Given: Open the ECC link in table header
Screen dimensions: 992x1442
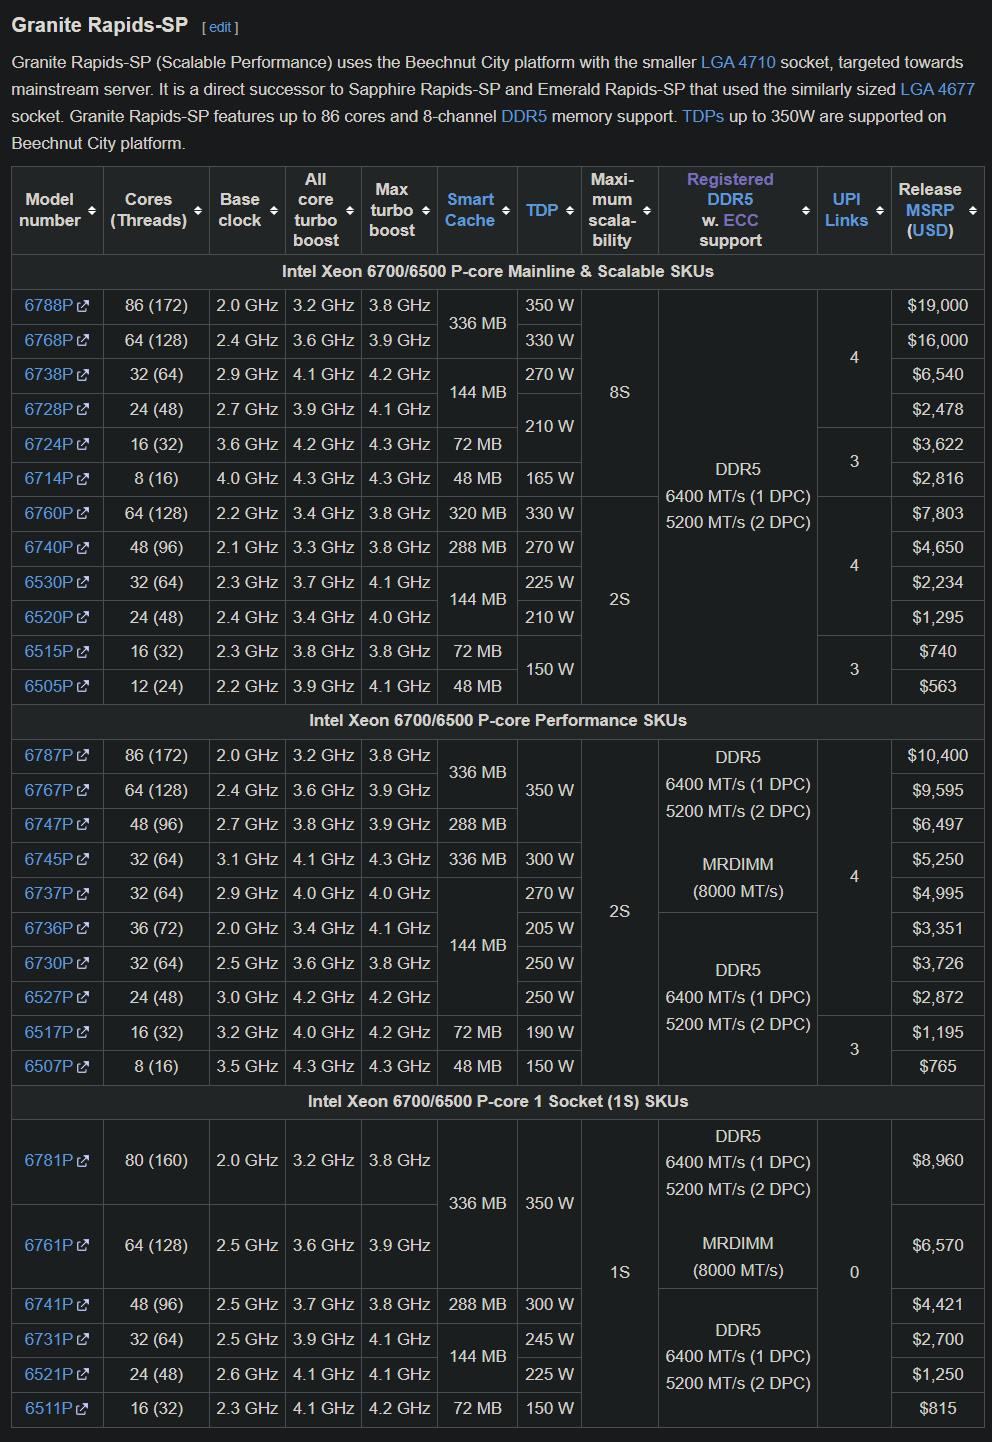Looking at the screenshot, I should coord(741,220).
